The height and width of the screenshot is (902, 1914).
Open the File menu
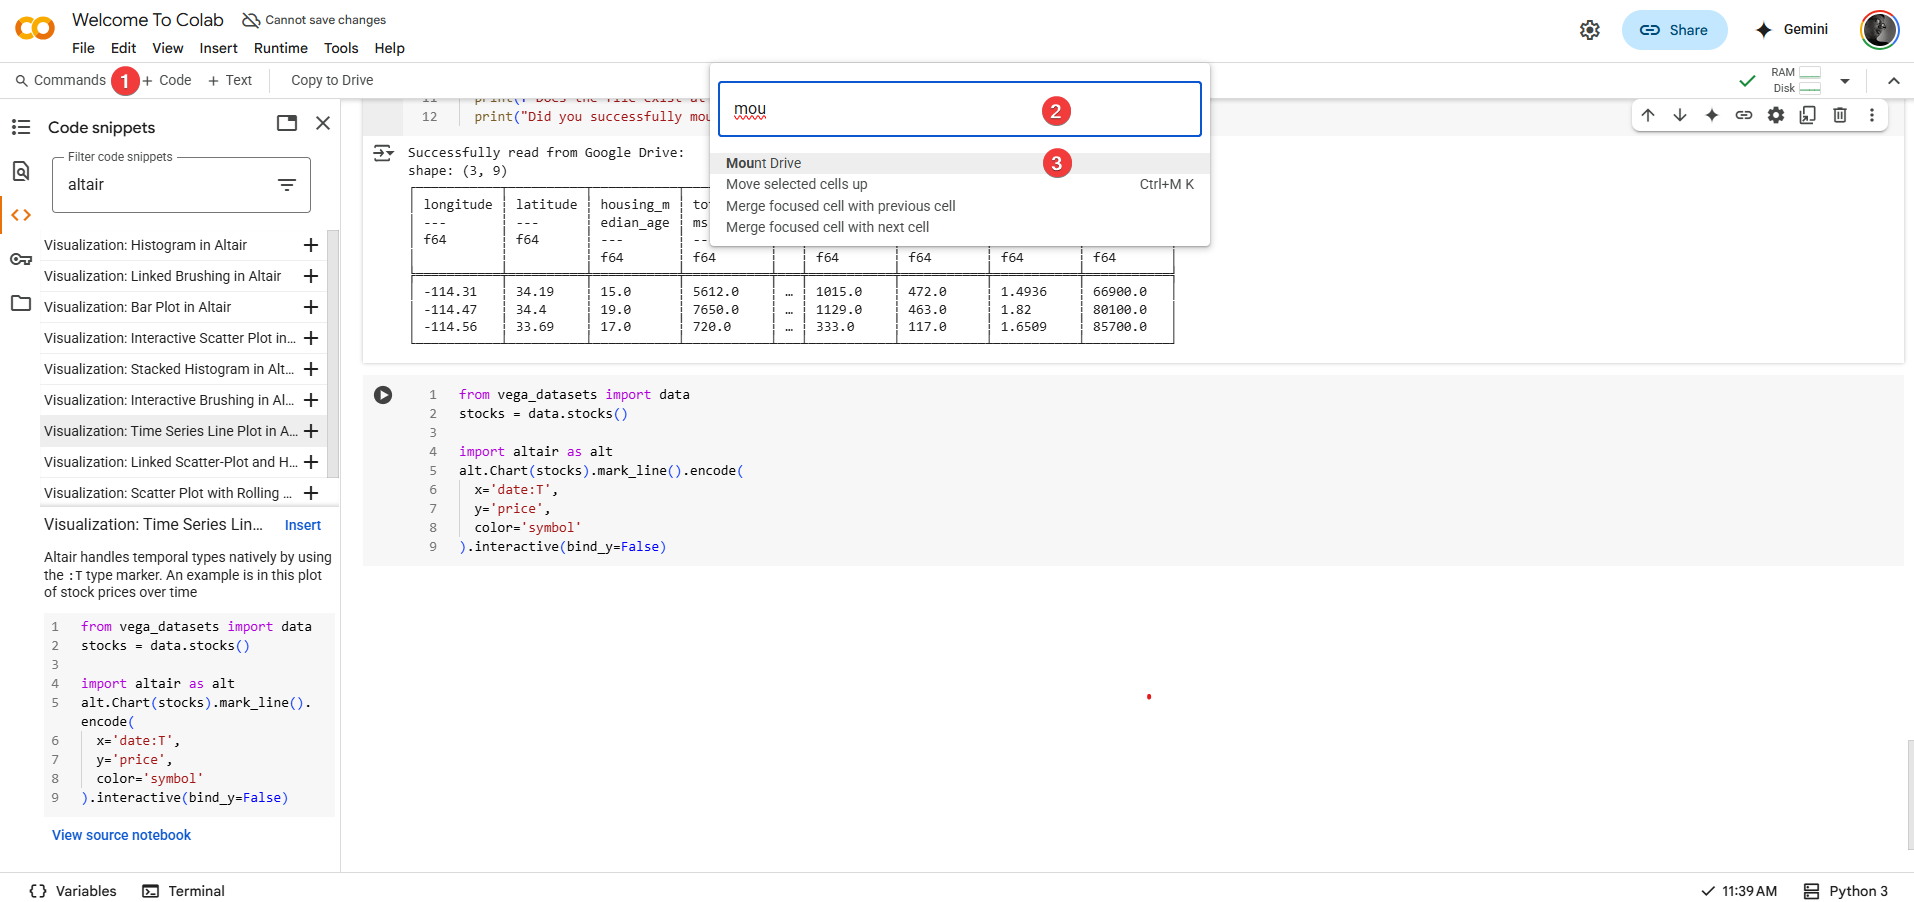(83, 48)
